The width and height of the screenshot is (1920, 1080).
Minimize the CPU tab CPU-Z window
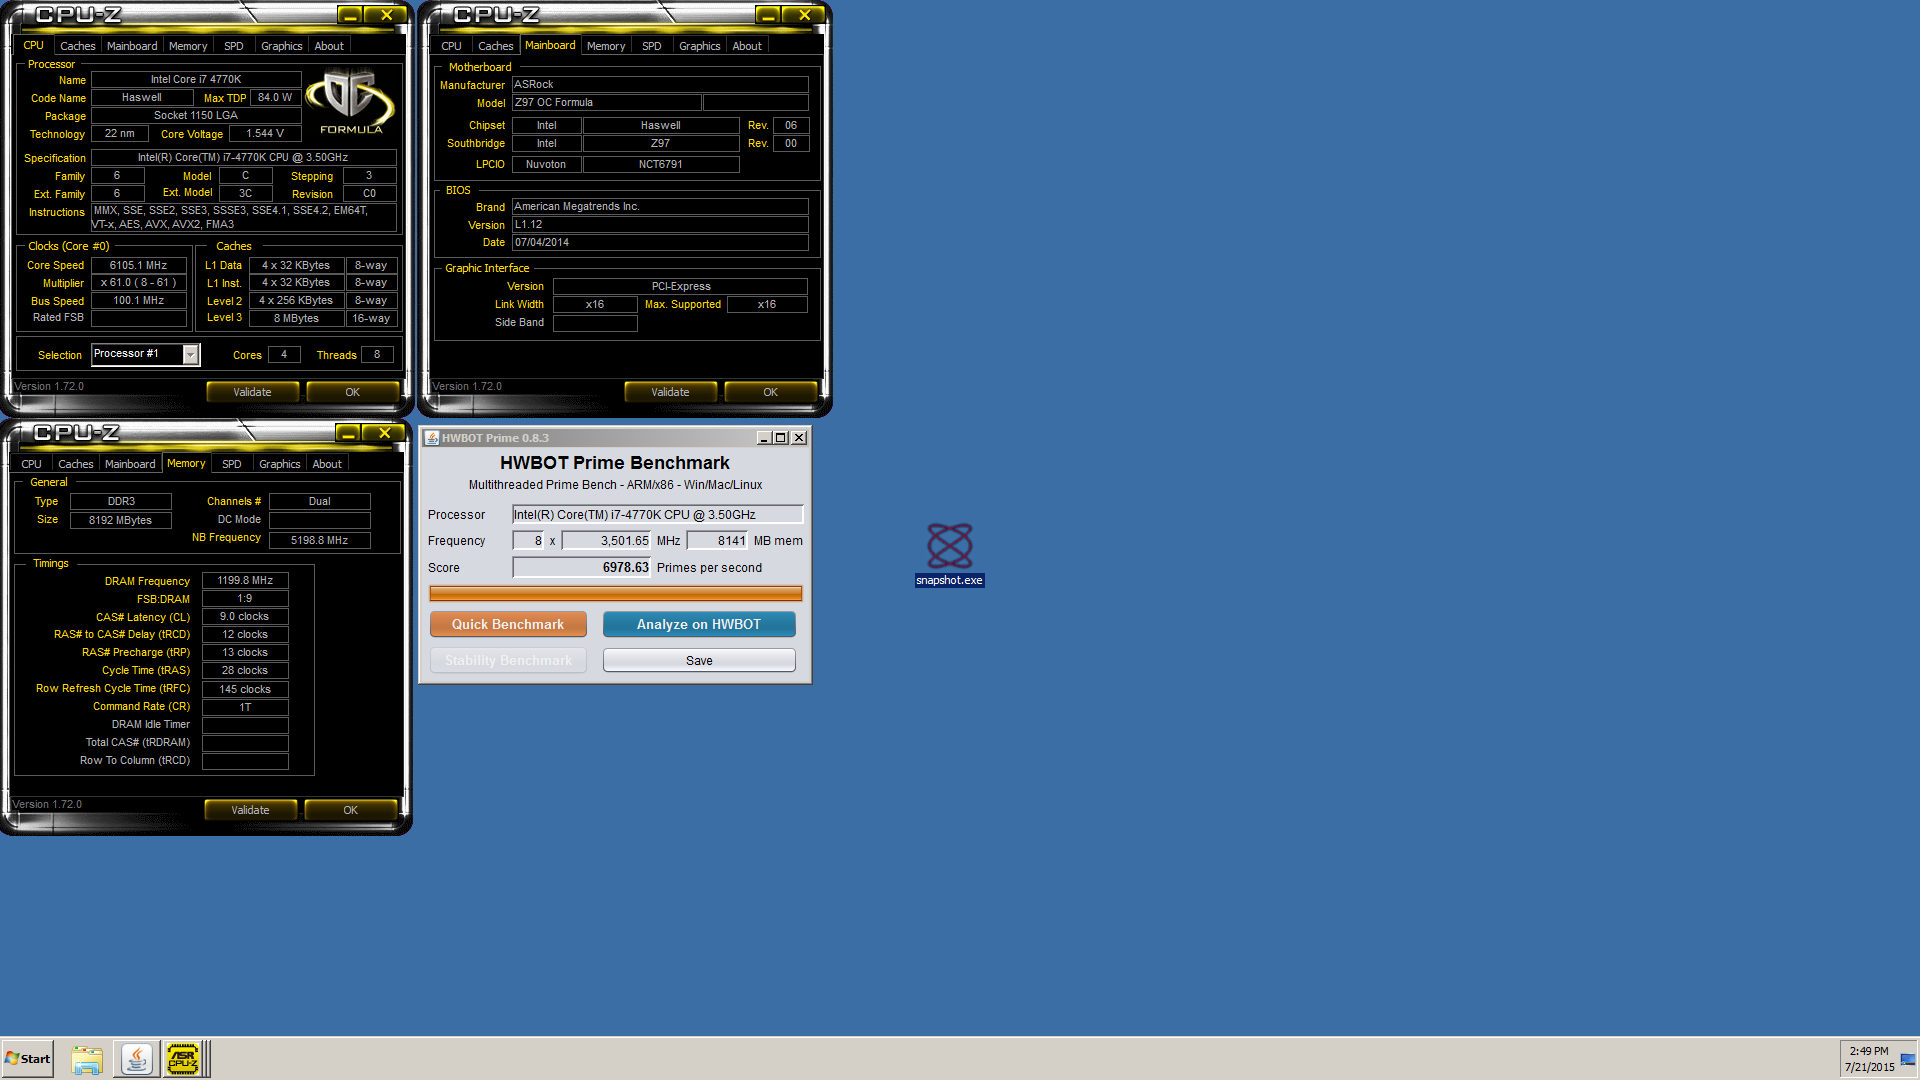pyautogui.click(x=349, y=15)
